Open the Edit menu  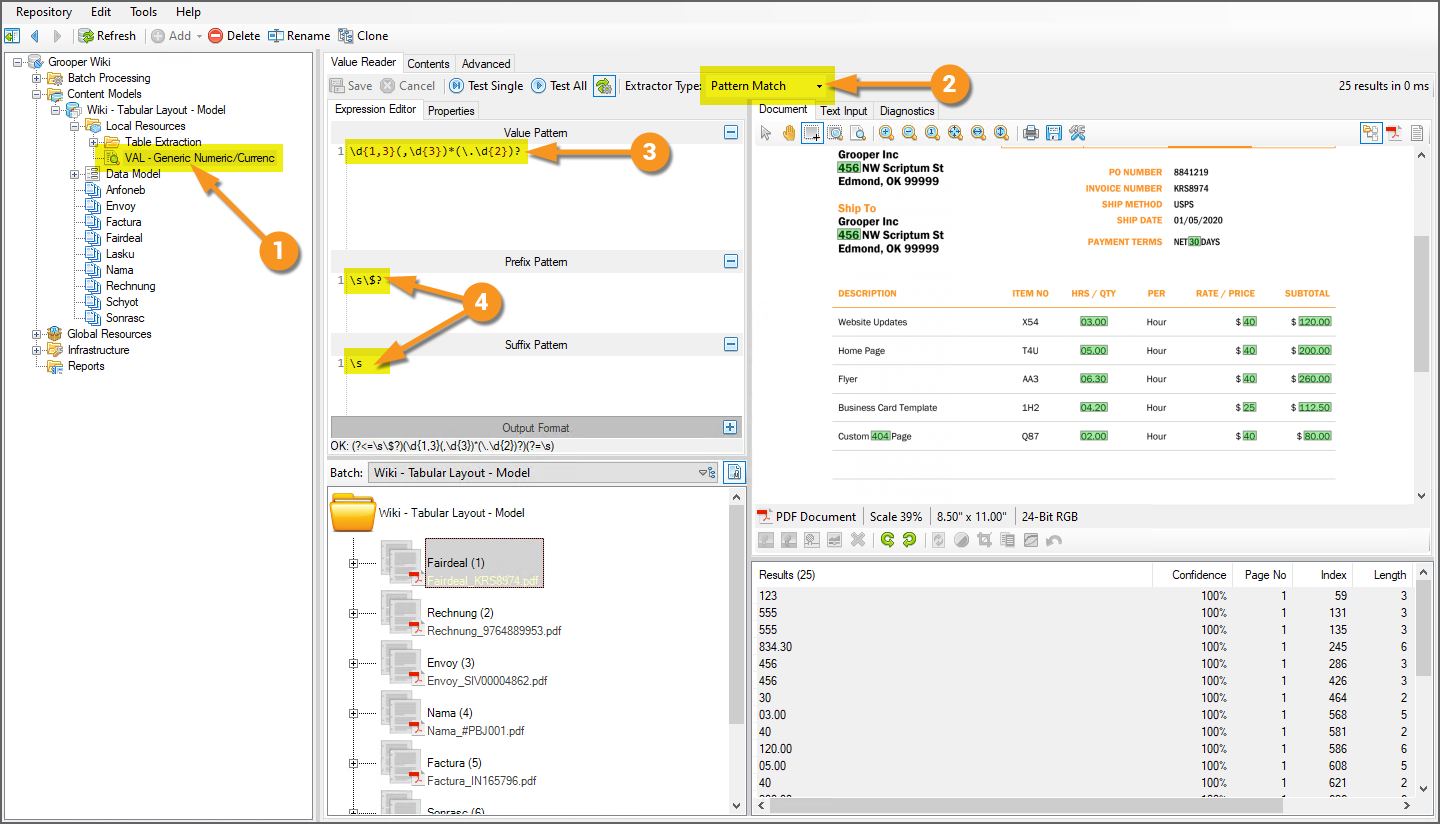101,12
